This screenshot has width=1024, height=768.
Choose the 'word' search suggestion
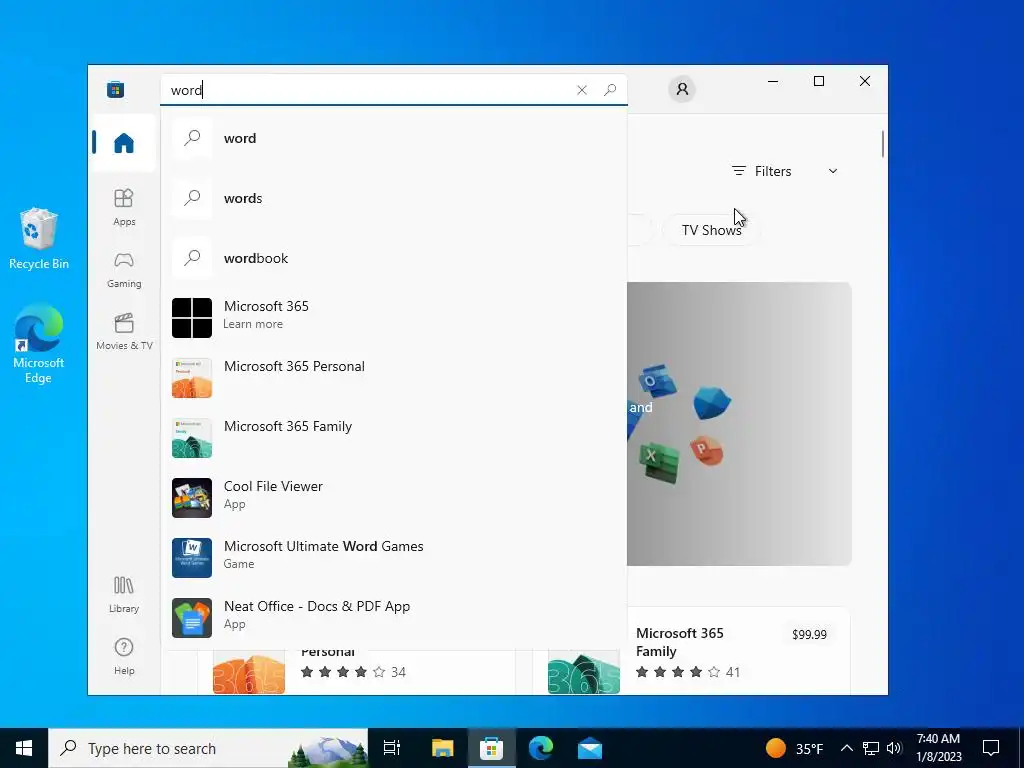click(394, 138)
